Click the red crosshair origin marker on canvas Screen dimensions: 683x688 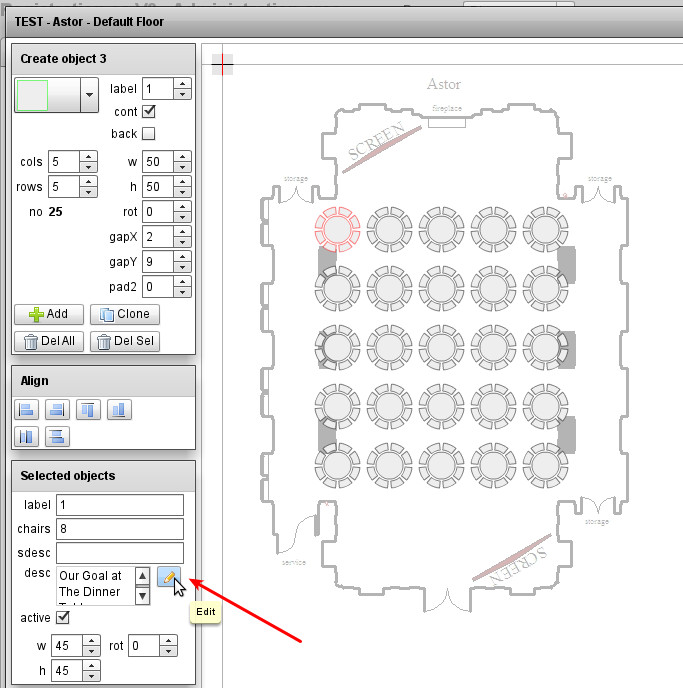click(x=222, y=64)
